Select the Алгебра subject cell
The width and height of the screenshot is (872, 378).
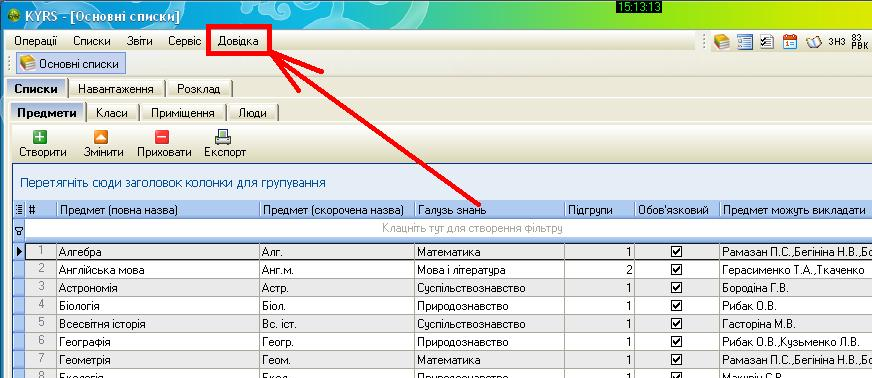pyautogui.click(x=158, y=252)
